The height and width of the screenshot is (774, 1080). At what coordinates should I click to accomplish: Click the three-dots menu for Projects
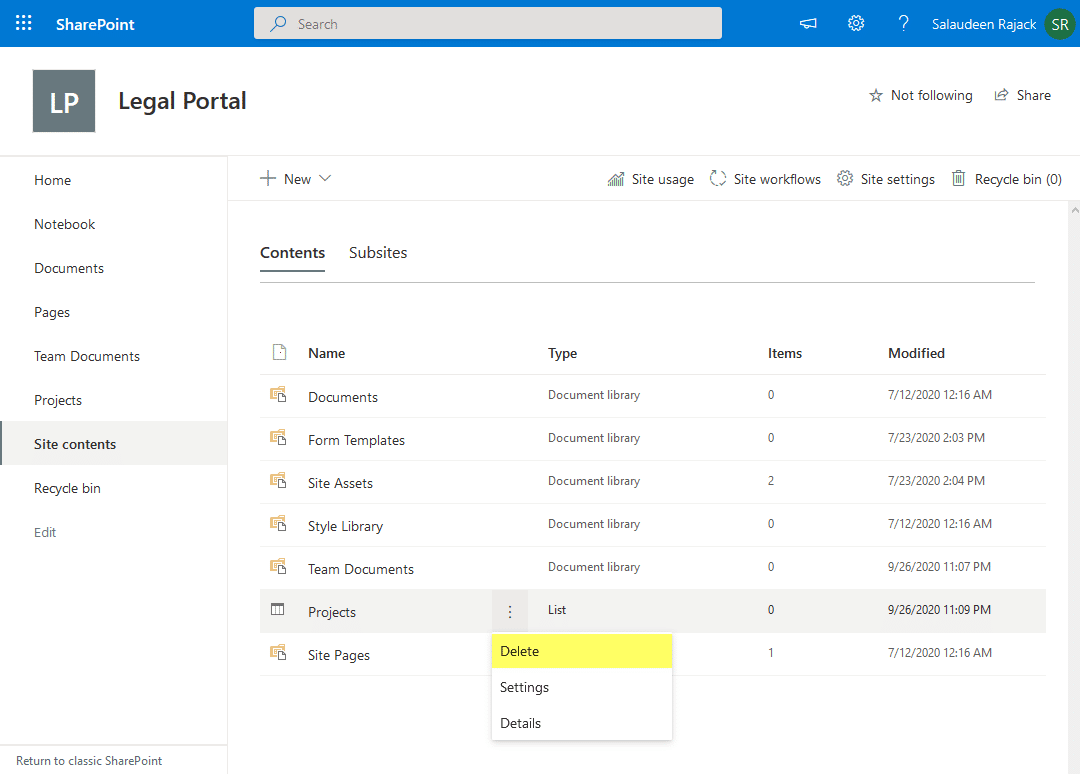click(x=510, y=612)
